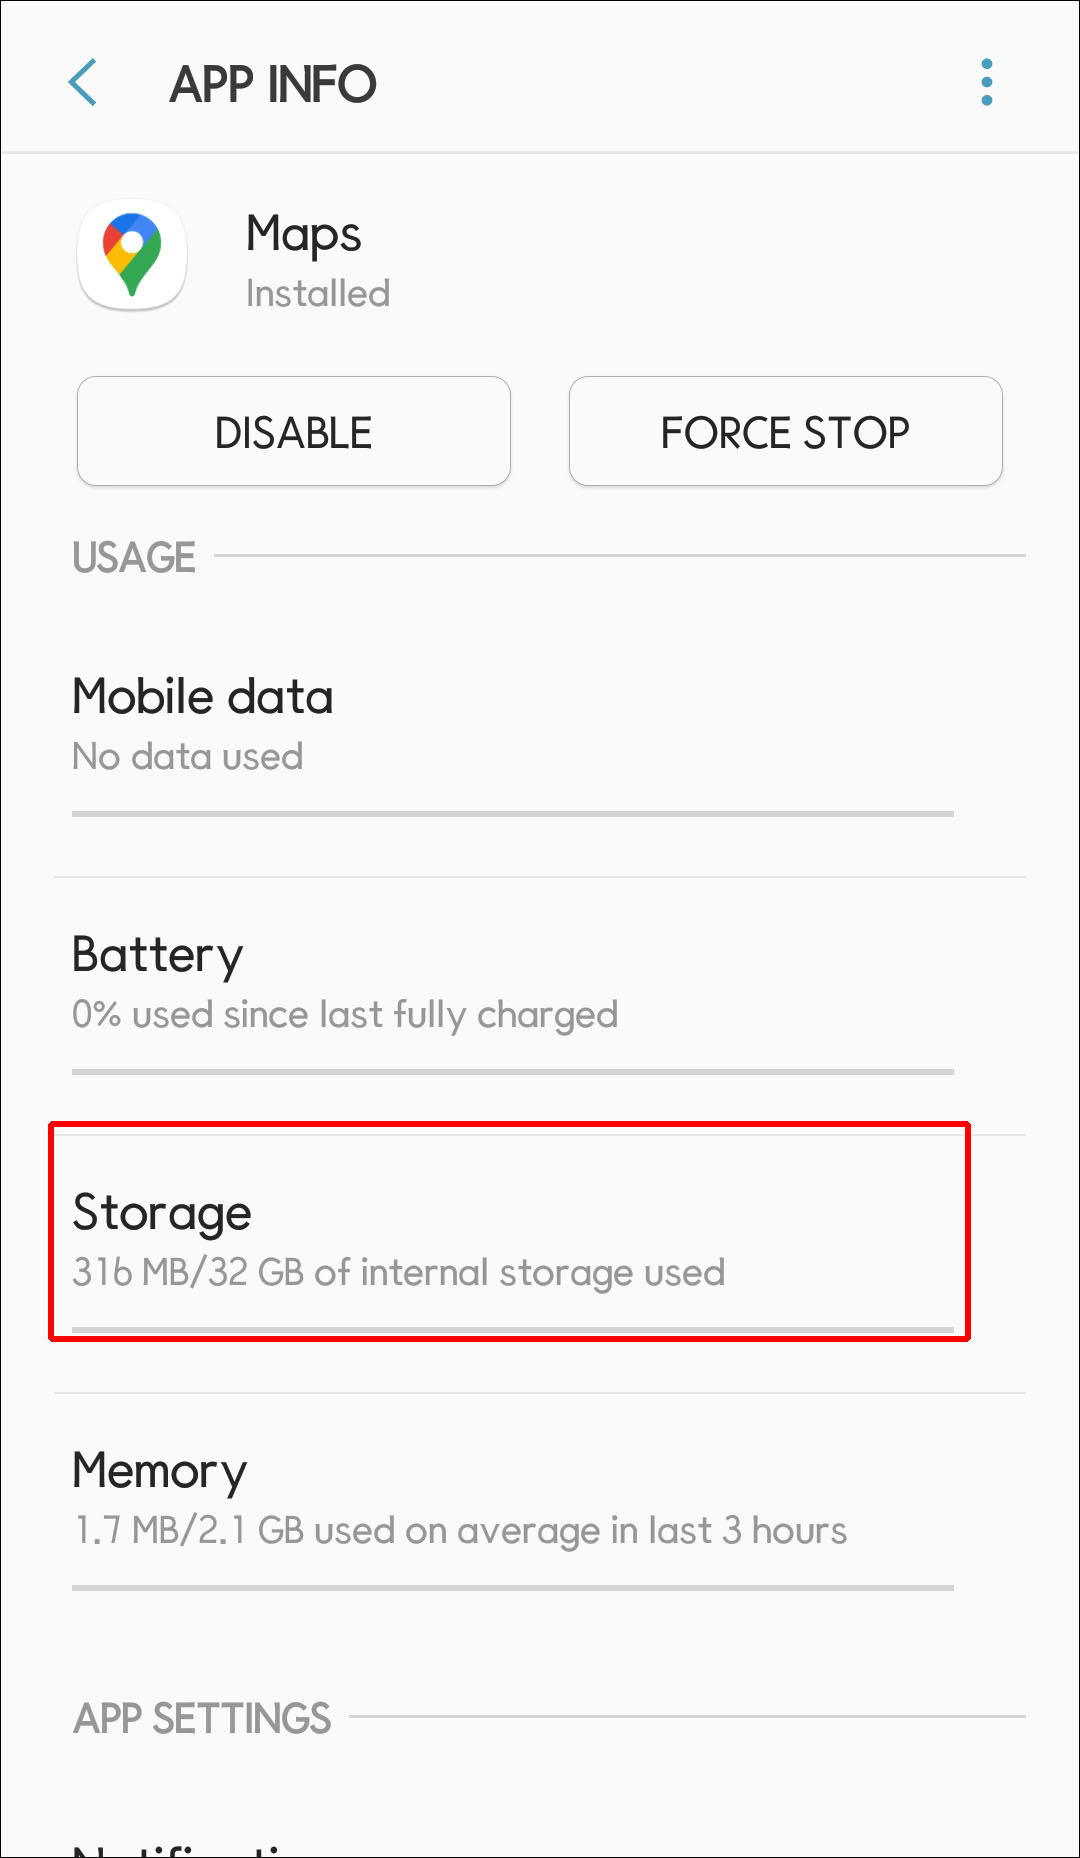This screenshot has width=1080, height=1858.
Task: Tap the APP SETTINGS section header
Action: pyautogui.click(x=202, y=1719)
